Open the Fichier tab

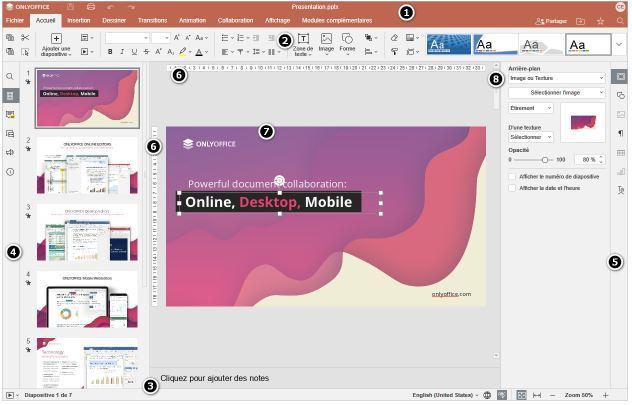point(15,21)
